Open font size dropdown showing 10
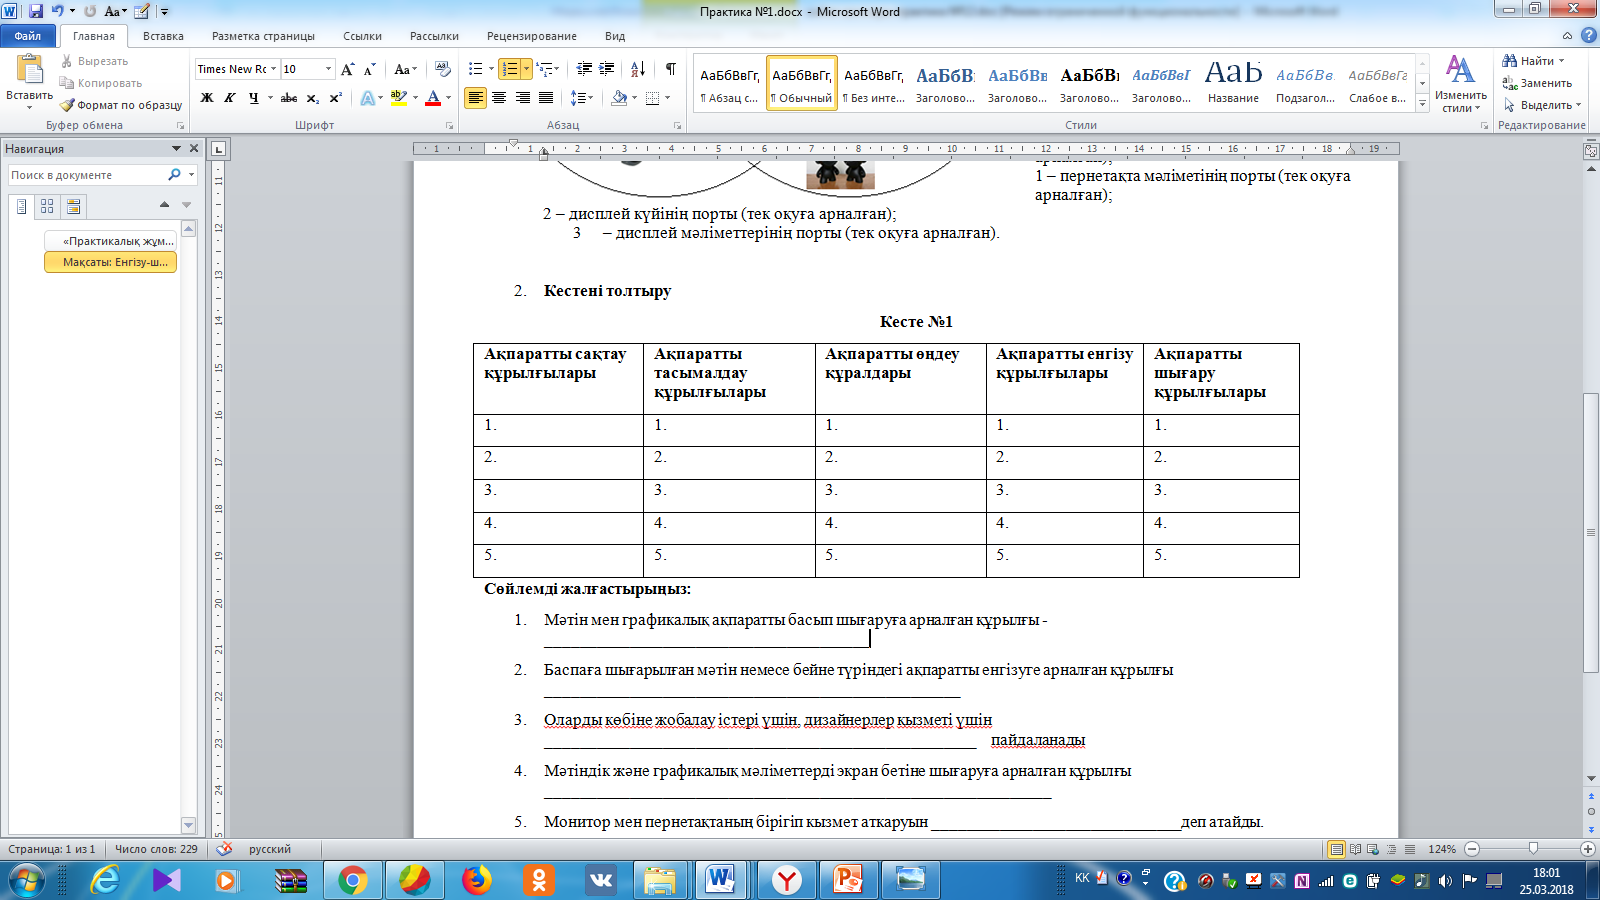Screen dimensions: 1600x900 click(328, 69)
